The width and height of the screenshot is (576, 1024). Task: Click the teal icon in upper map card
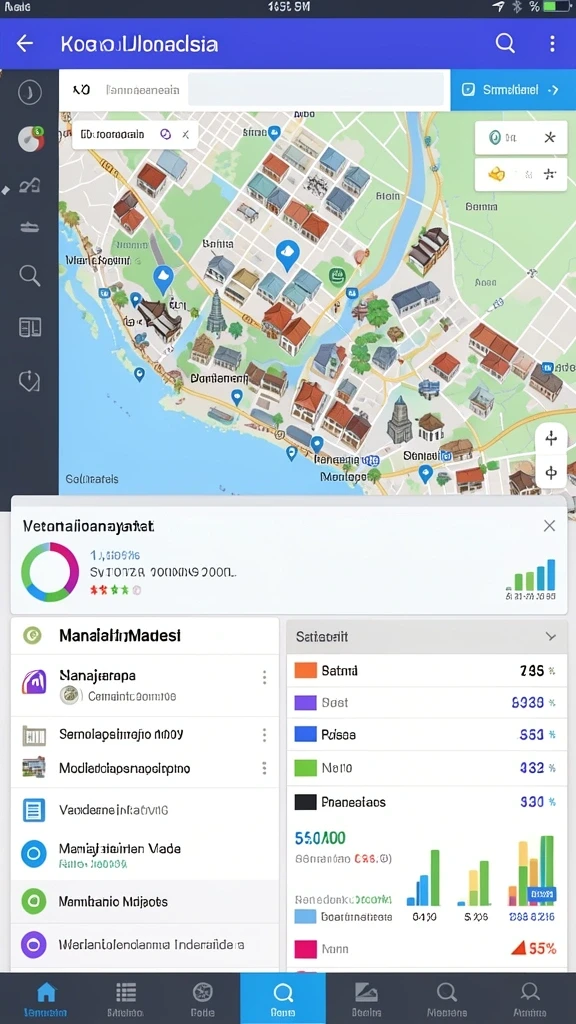(x=494, y=138)
